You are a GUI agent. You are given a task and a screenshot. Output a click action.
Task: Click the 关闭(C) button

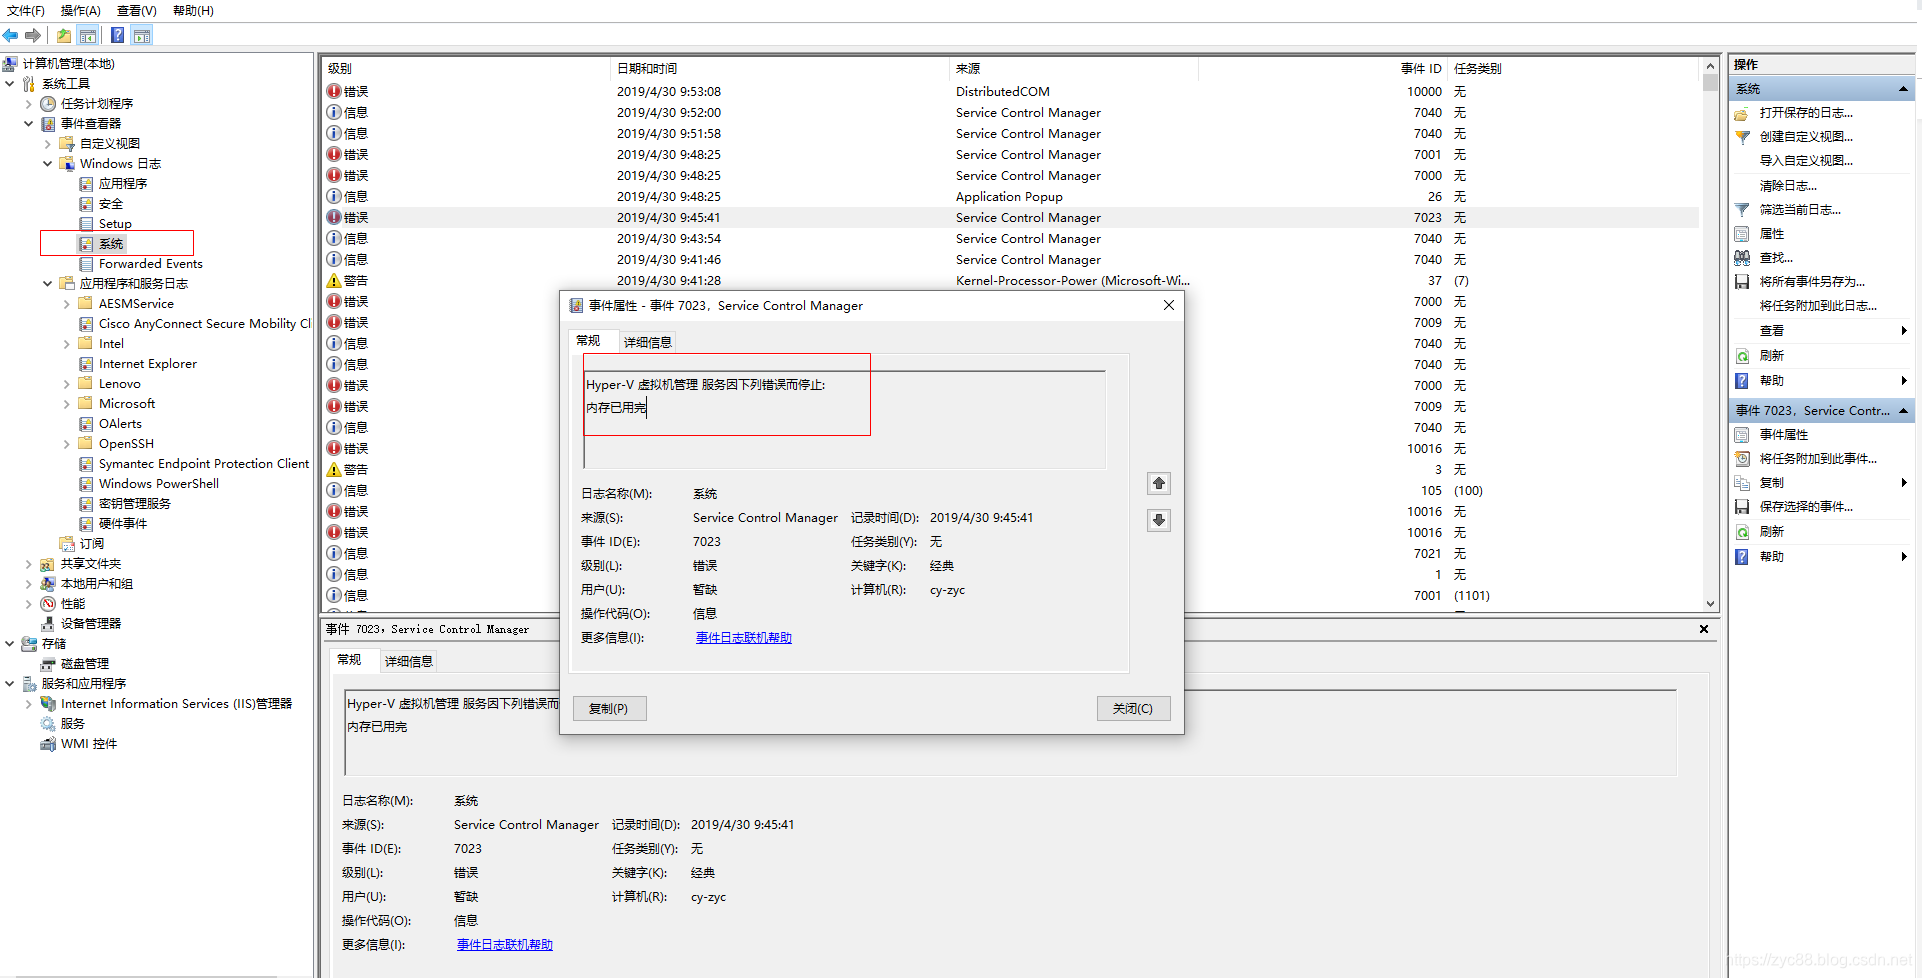(1133, 708)
